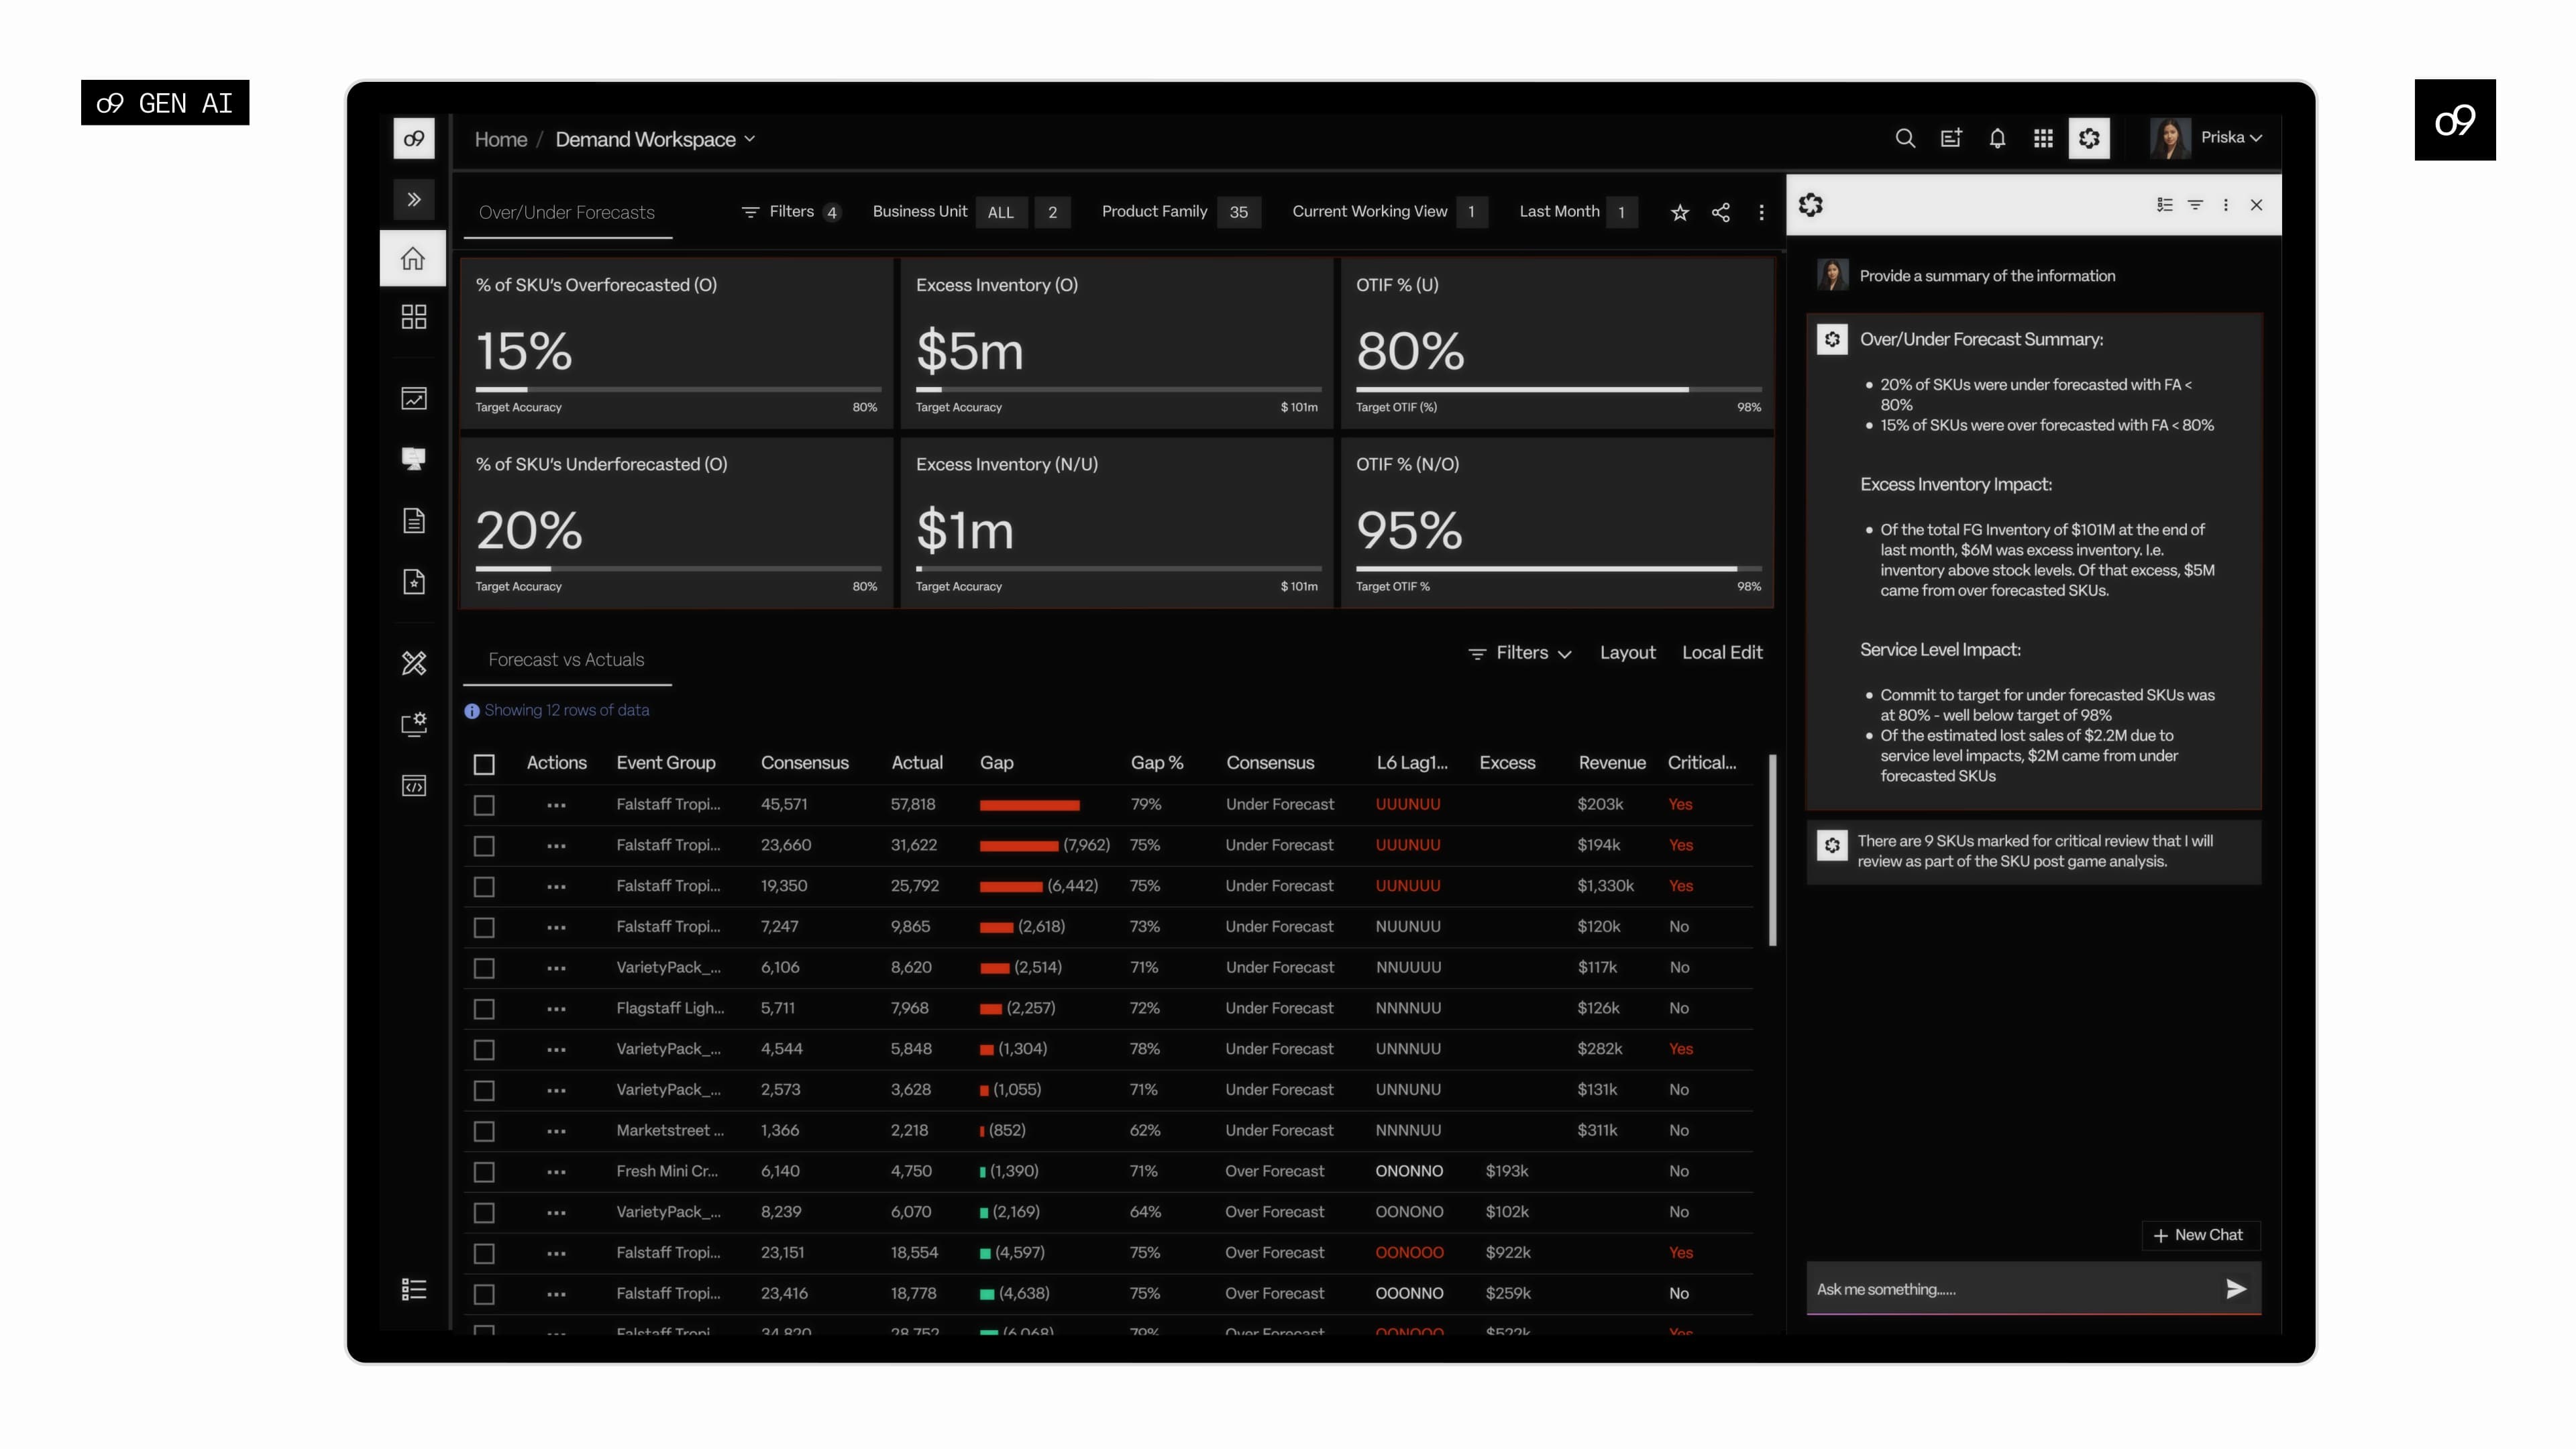Select the Forecast vs Actuals tab
The width and height of the screenshot is (2576, 1449).
566,660
